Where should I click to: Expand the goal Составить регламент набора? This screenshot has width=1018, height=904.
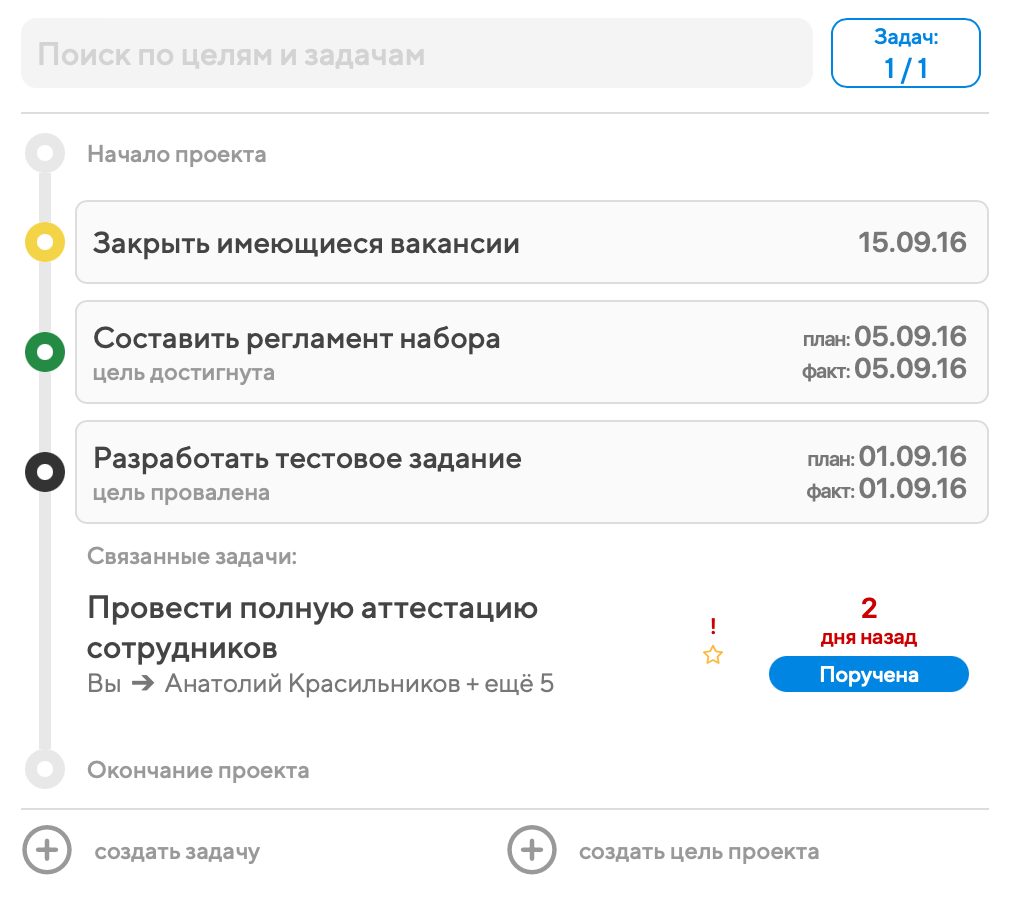click(x=297, y=339)
